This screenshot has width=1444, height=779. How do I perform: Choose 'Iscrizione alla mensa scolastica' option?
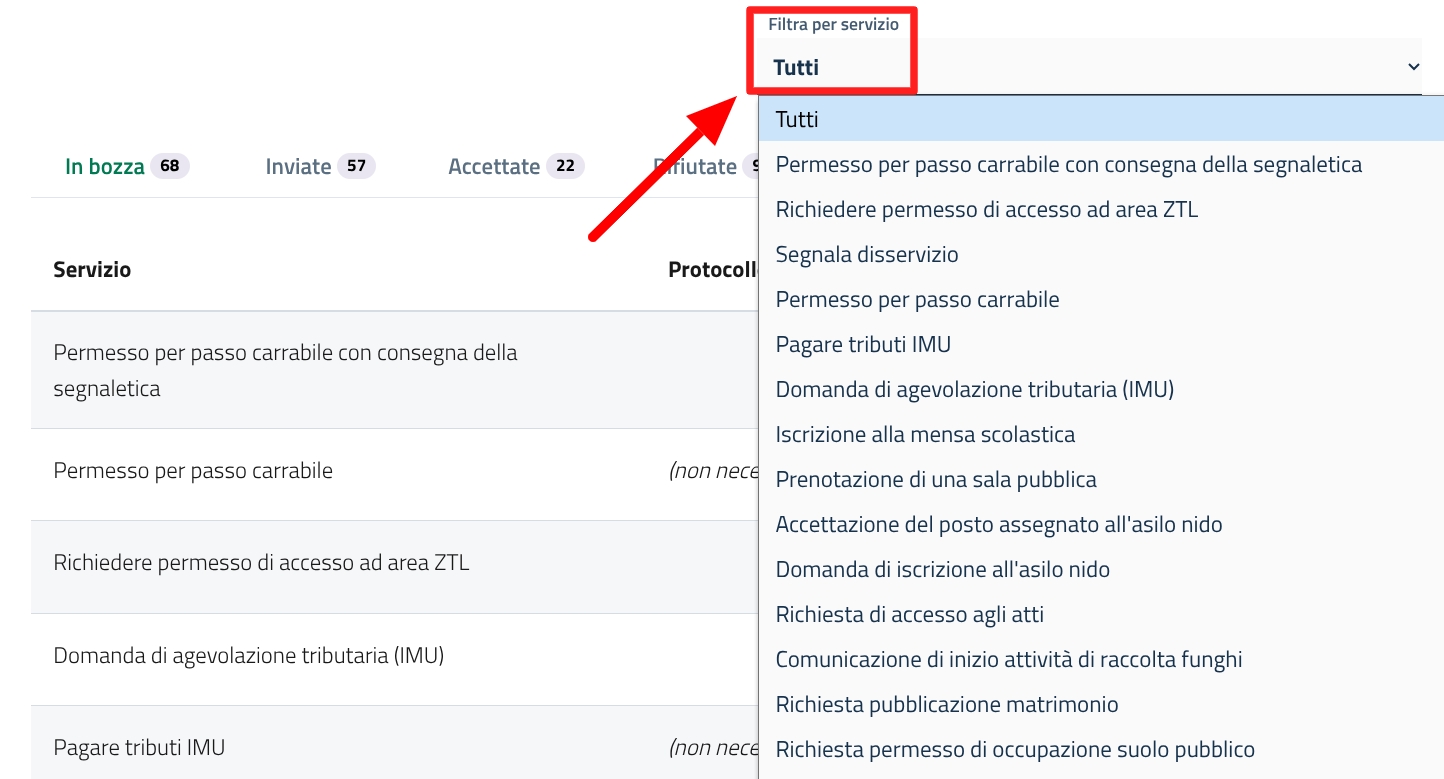tap(925, 435)
